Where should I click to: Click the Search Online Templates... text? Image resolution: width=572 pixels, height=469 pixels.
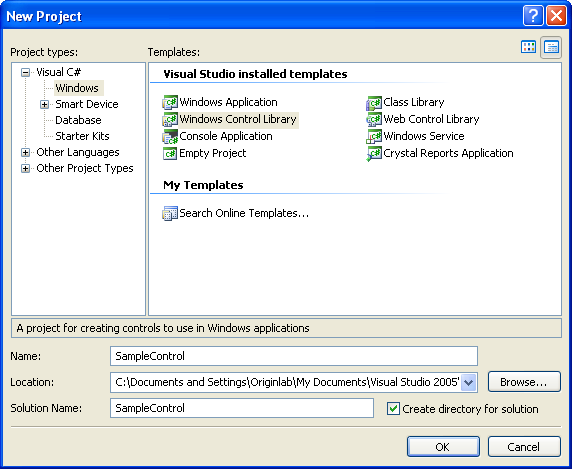244,213
